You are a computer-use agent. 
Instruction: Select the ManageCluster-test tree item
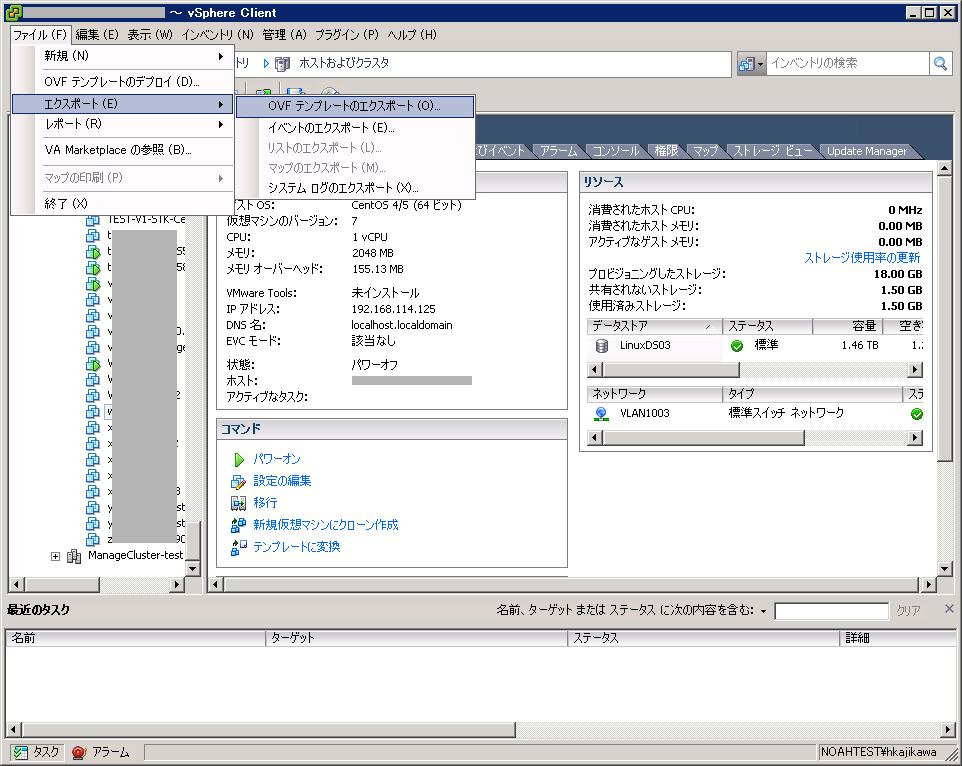[x=135, y=556]
